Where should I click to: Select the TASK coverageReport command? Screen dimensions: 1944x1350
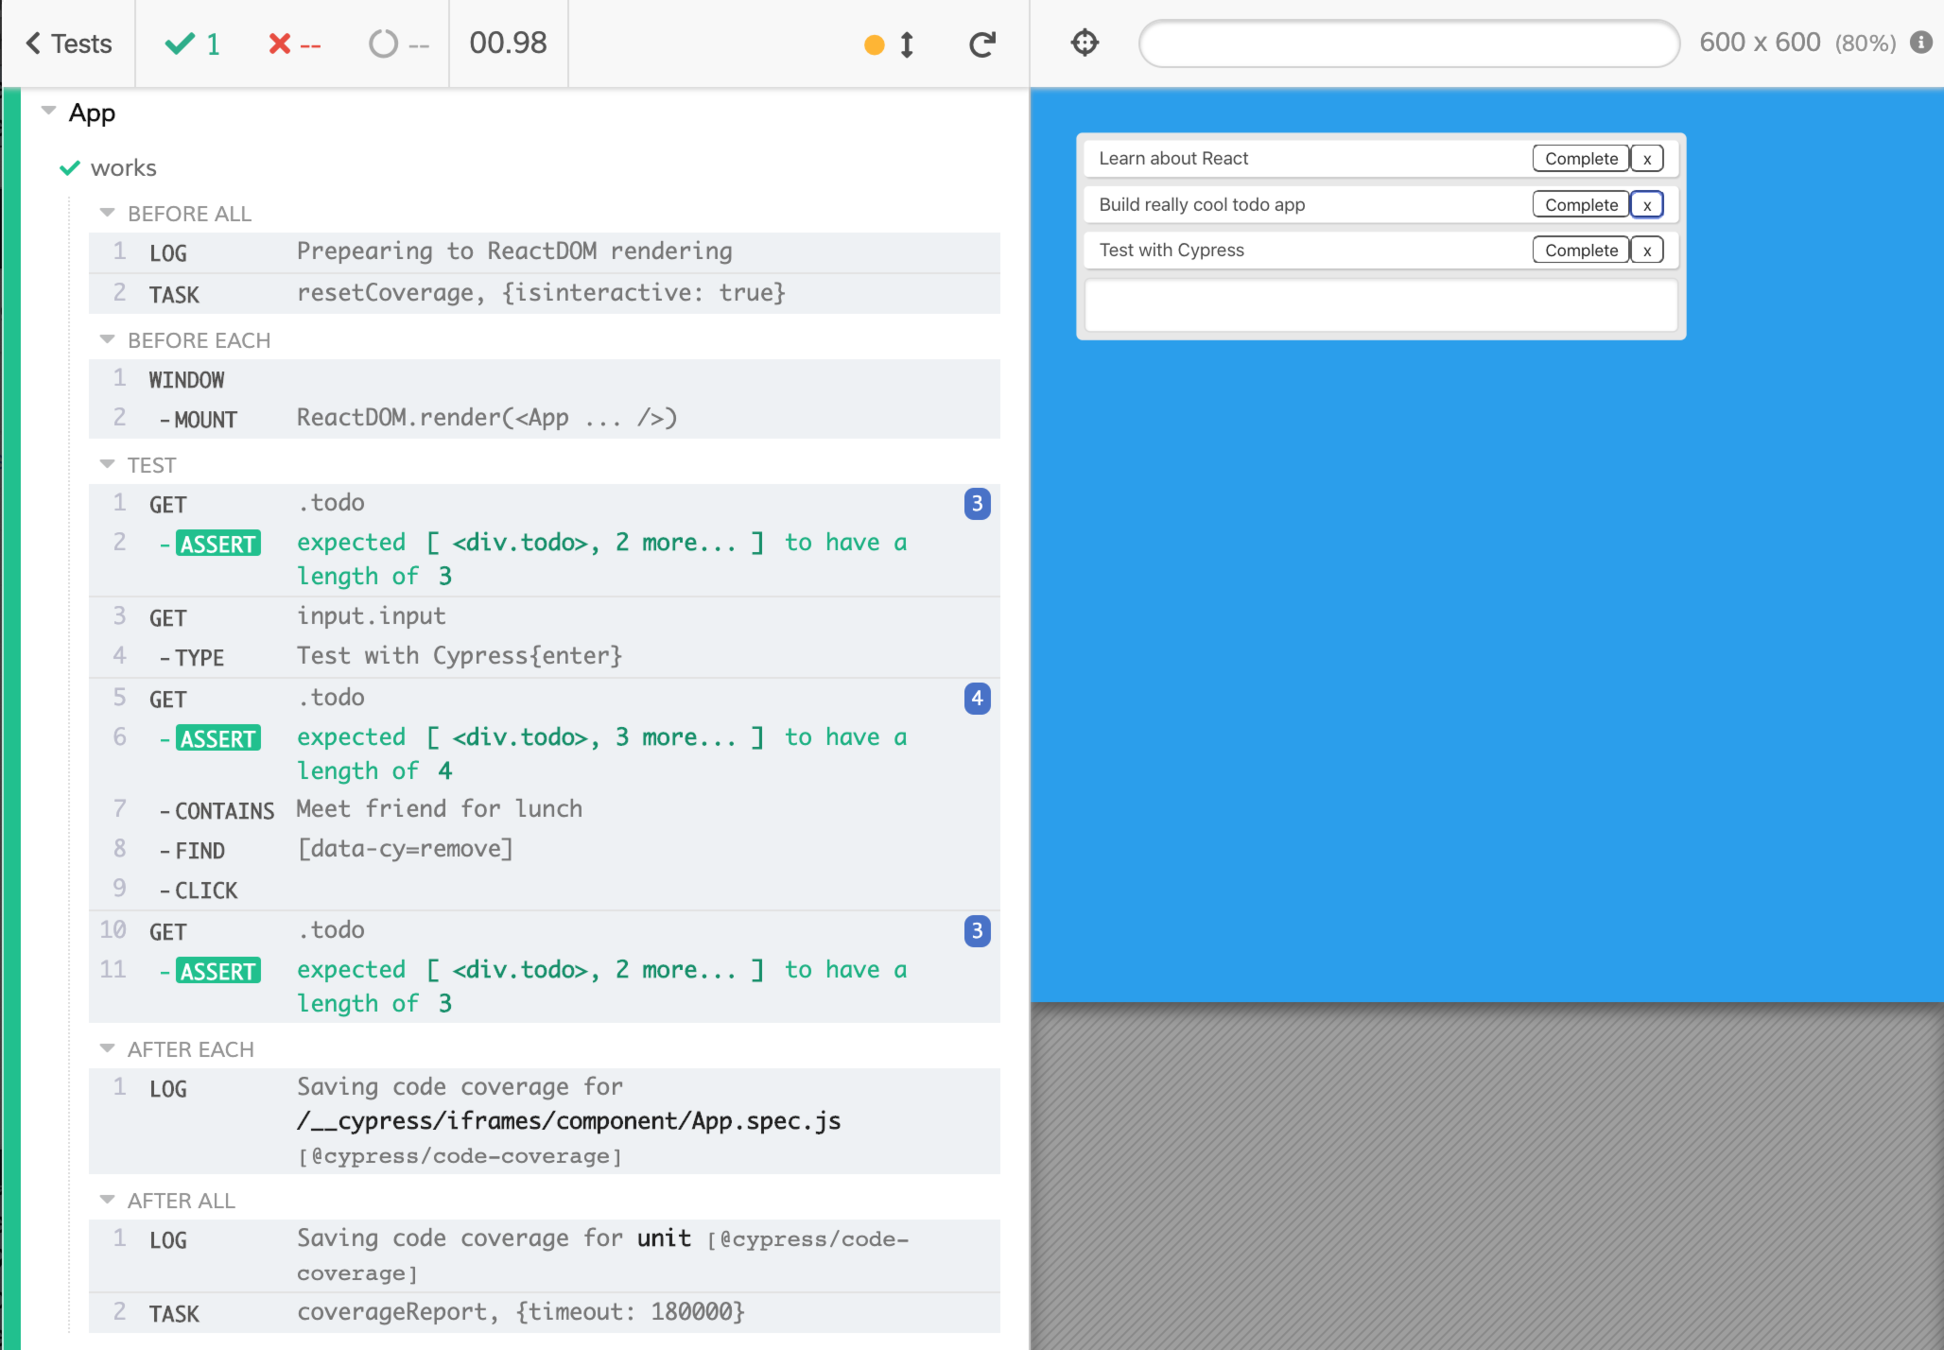520,1312
